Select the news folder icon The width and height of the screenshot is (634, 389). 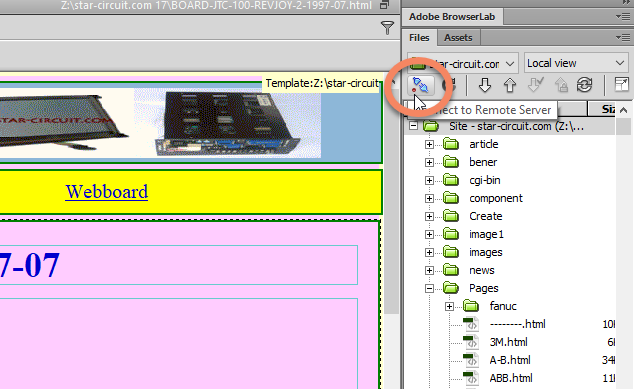[x=451, y=270]
